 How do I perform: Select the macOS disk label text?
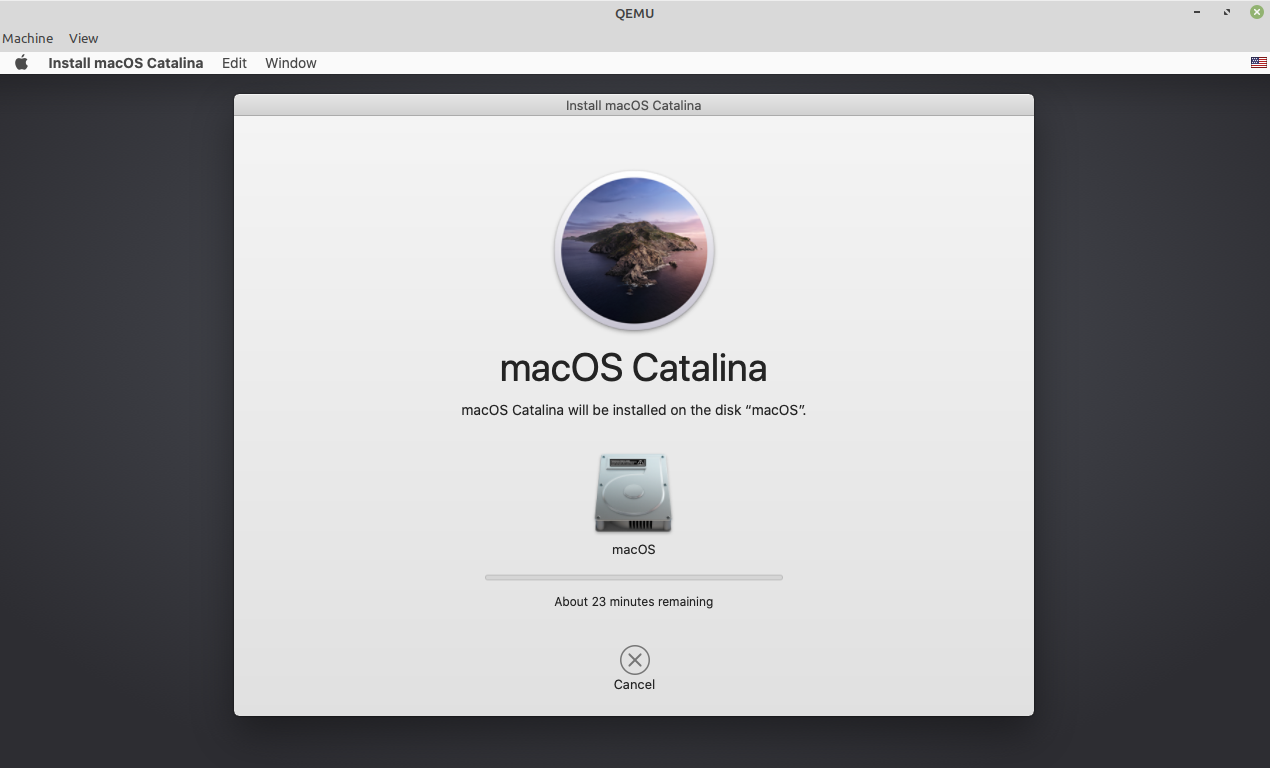633,549
